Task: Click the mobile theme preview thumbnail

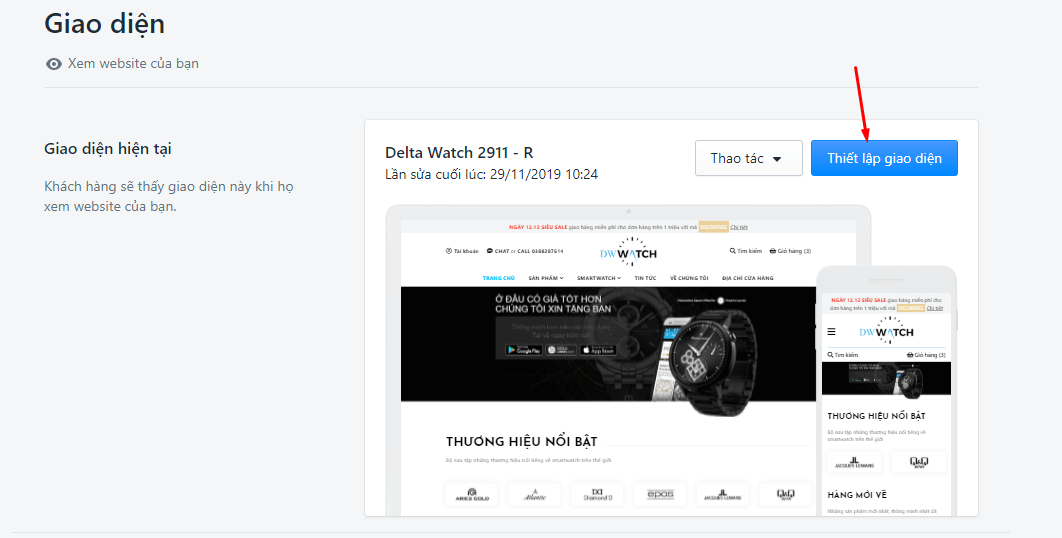Action: point(886,392)
